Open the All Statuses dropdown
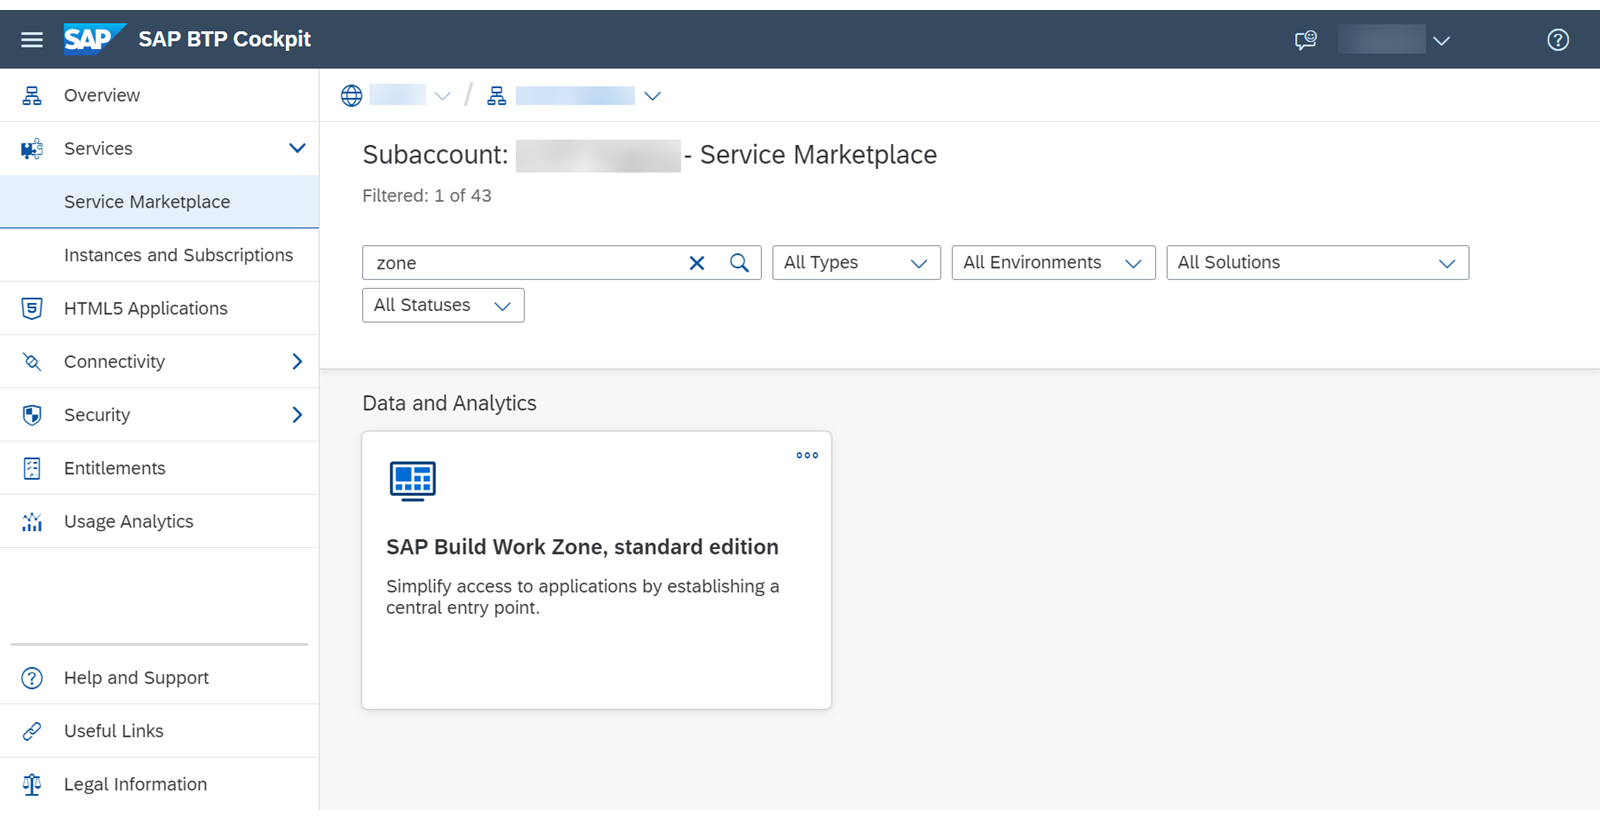Screen dimensions: 1600x820 pyautogui.click(x=443, y=305)
